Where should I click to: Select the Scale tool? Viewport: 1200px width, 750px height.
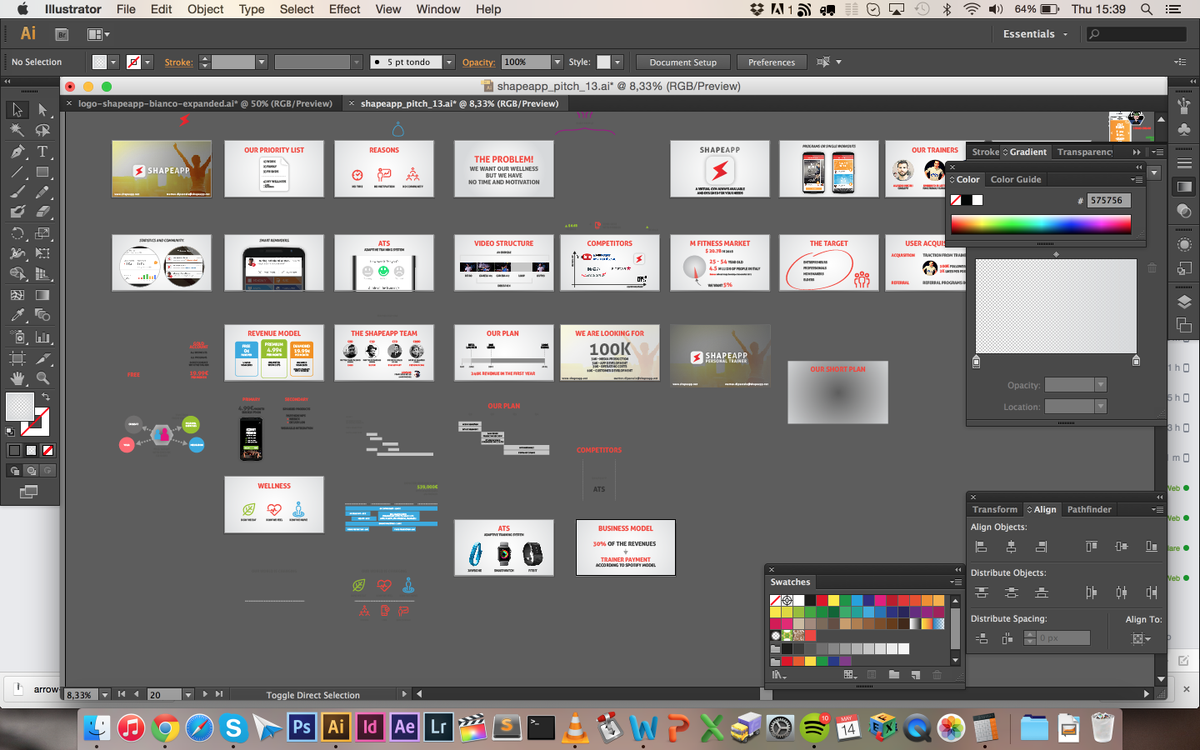(43, 234)
